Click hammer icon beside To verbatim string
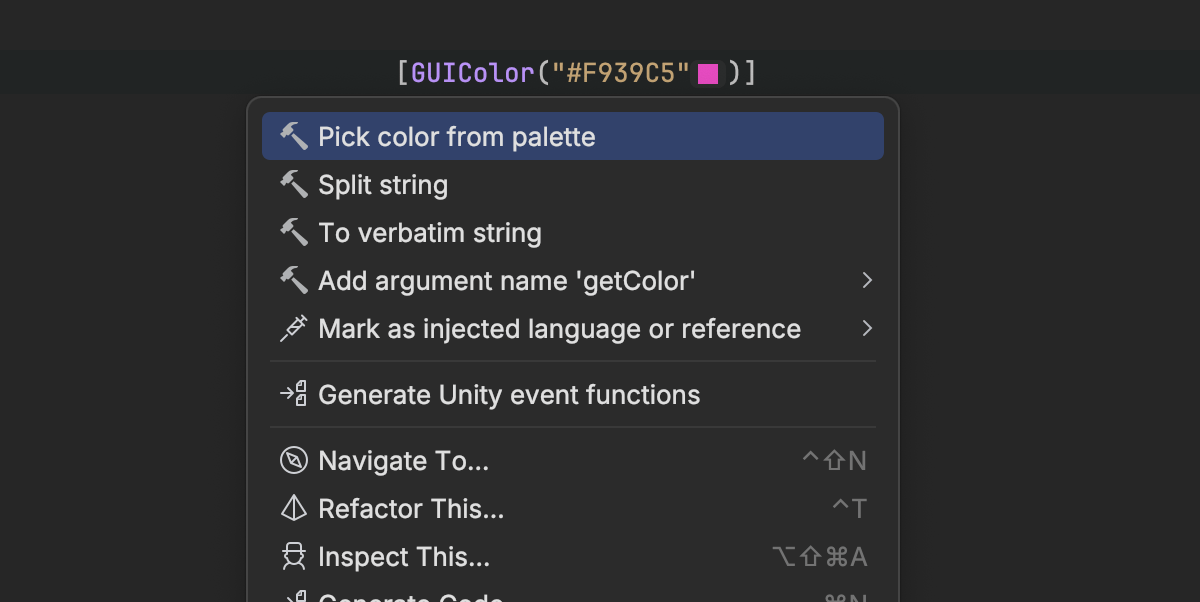 point(293,232)
